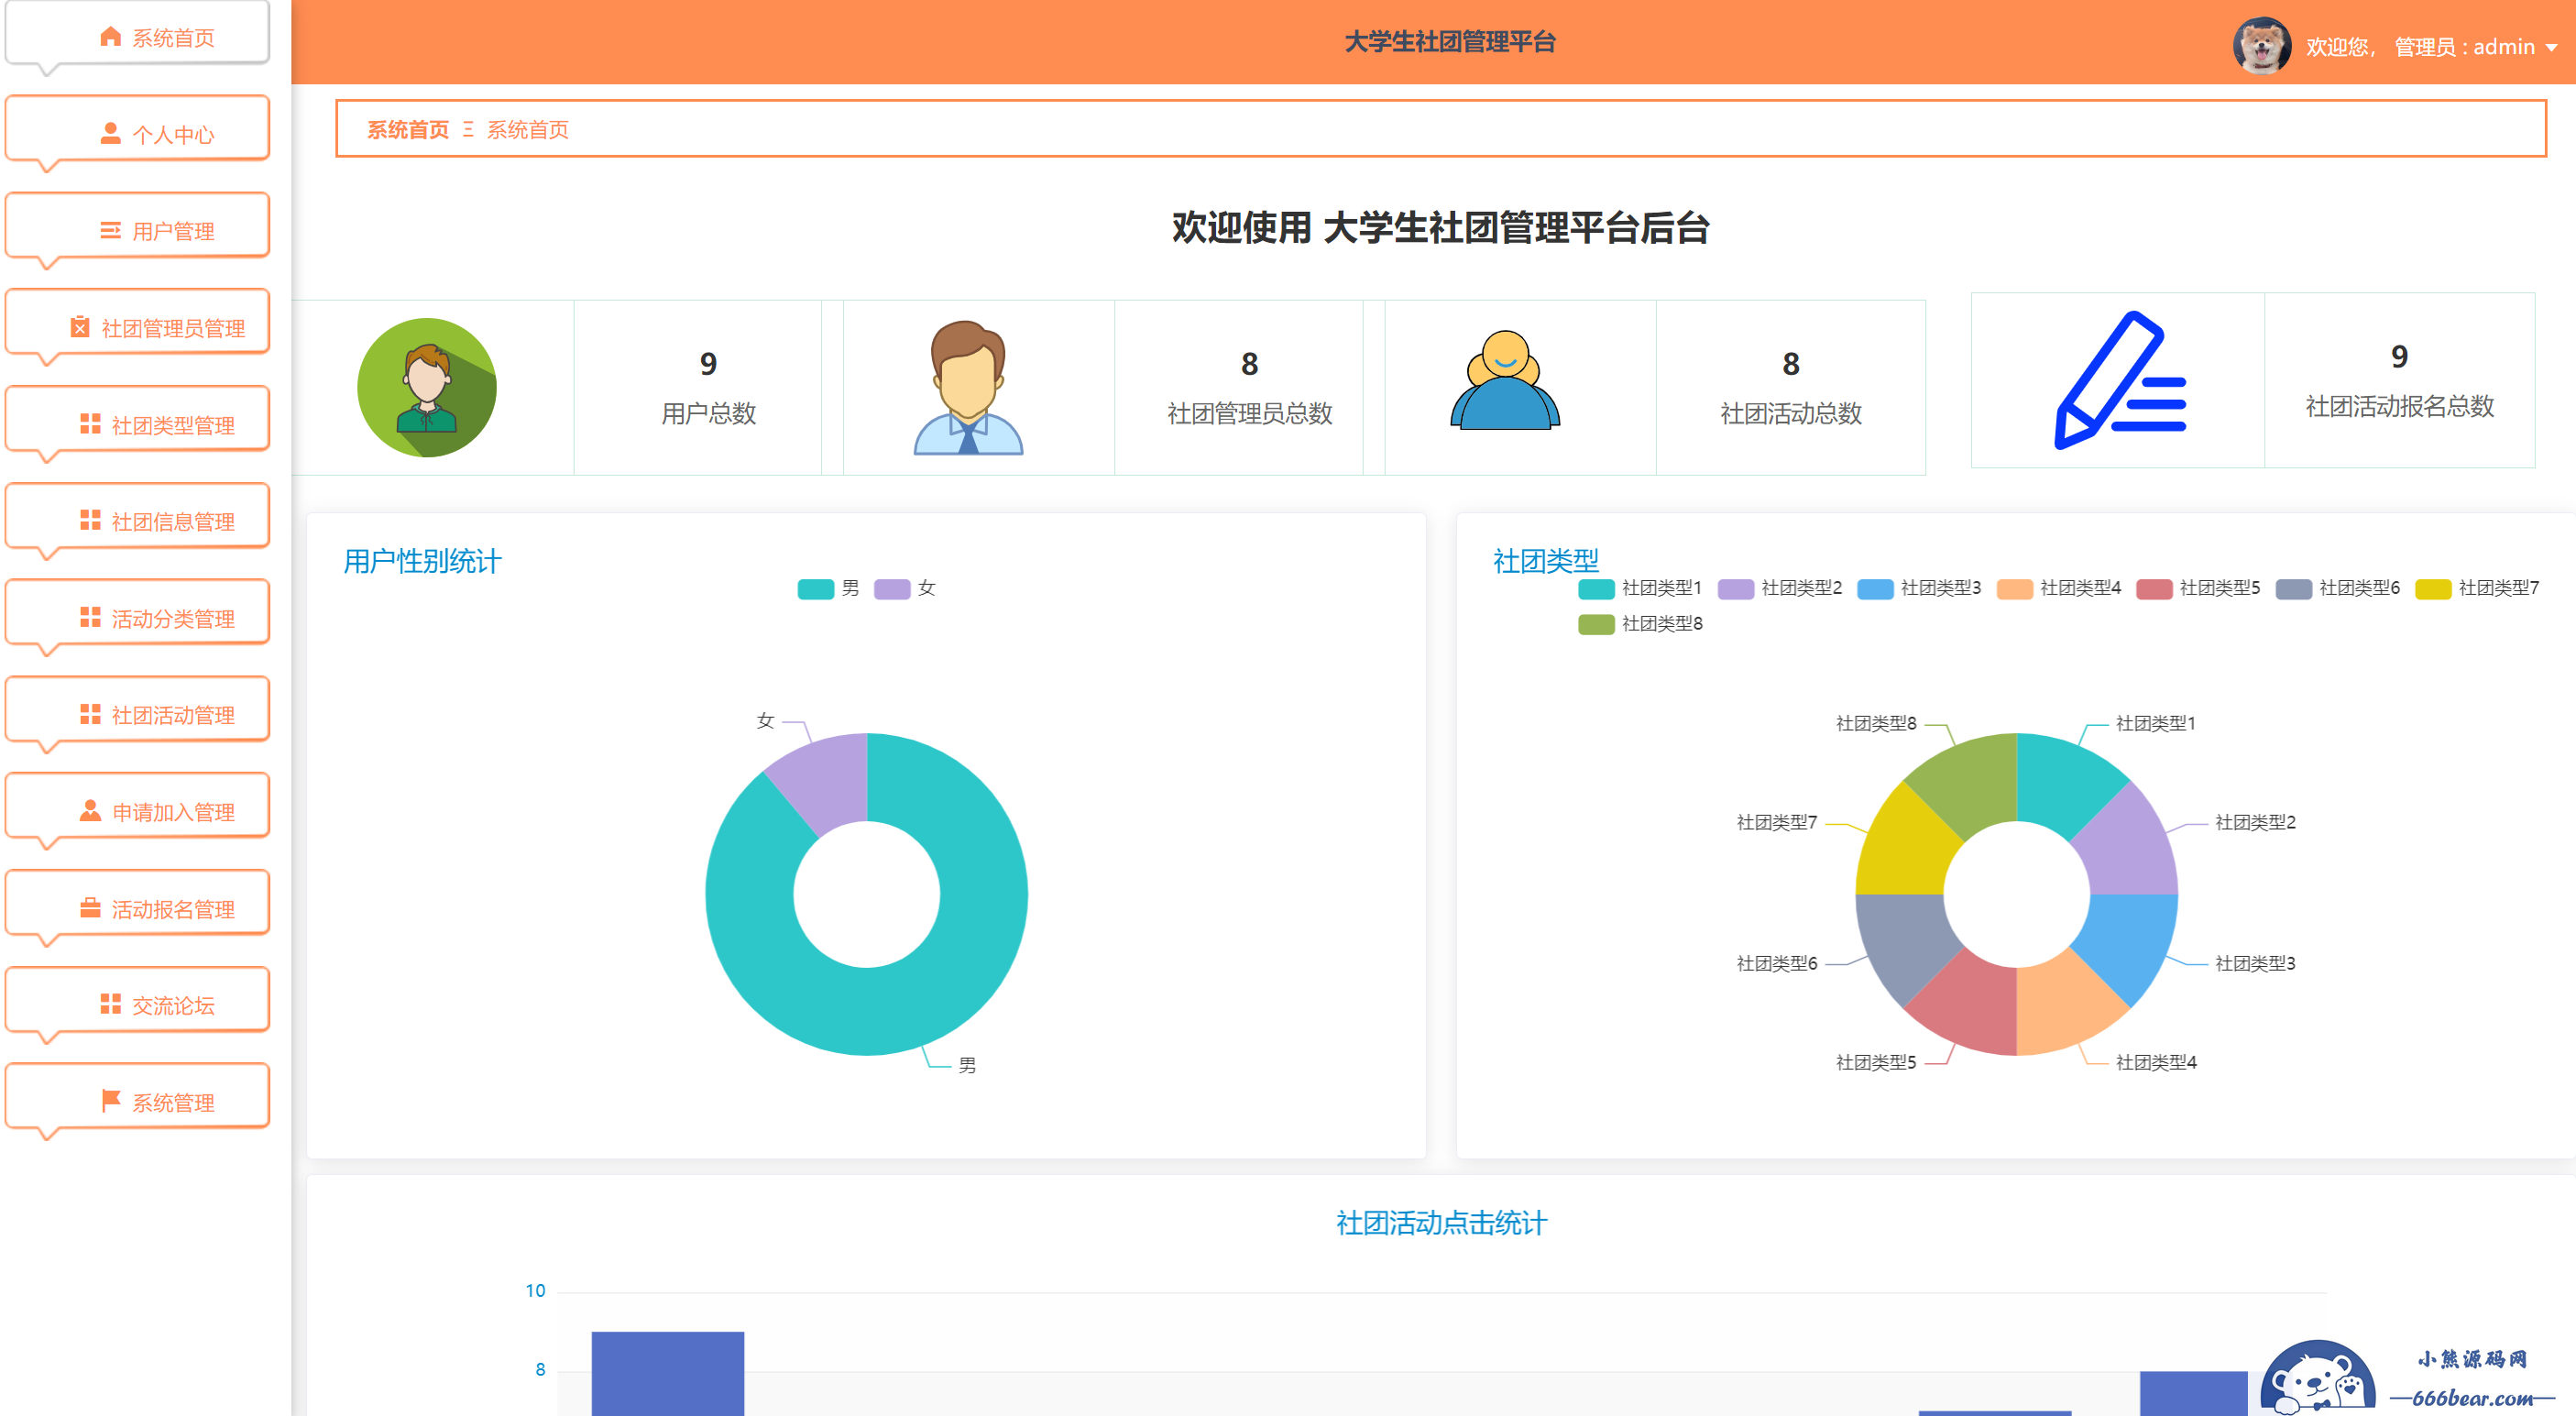Click the 社团活动点击统计 chart title
The width and height of the screenshot is (2576, 1416).
click(x=1441, y=1222)
